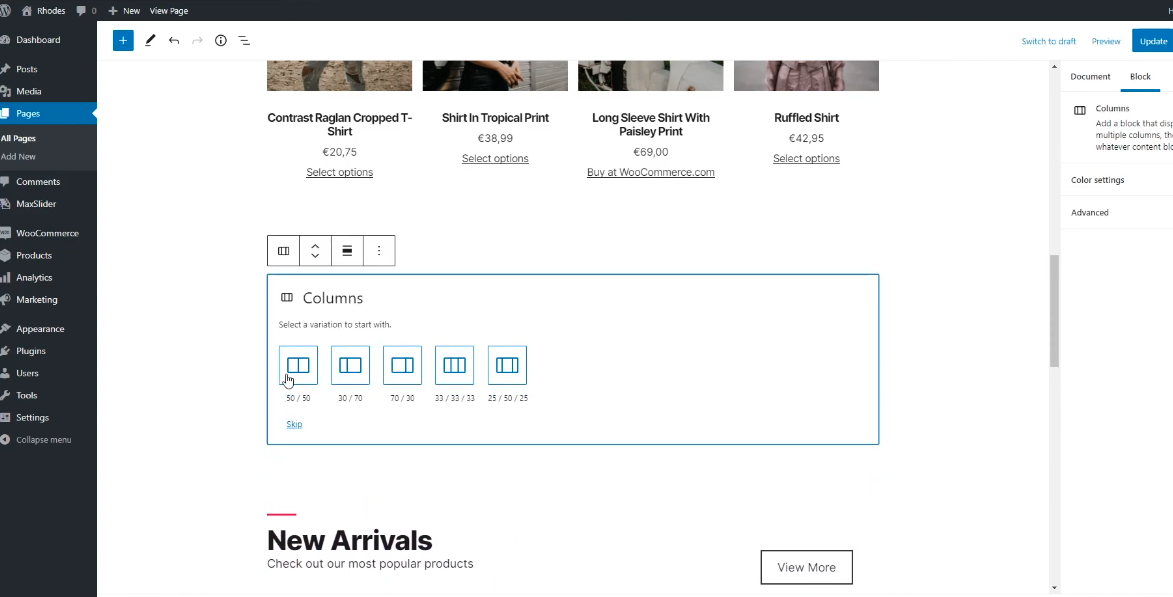Click the Skip link
Viewport: 1173px width, 597px height.
point(294,424)
